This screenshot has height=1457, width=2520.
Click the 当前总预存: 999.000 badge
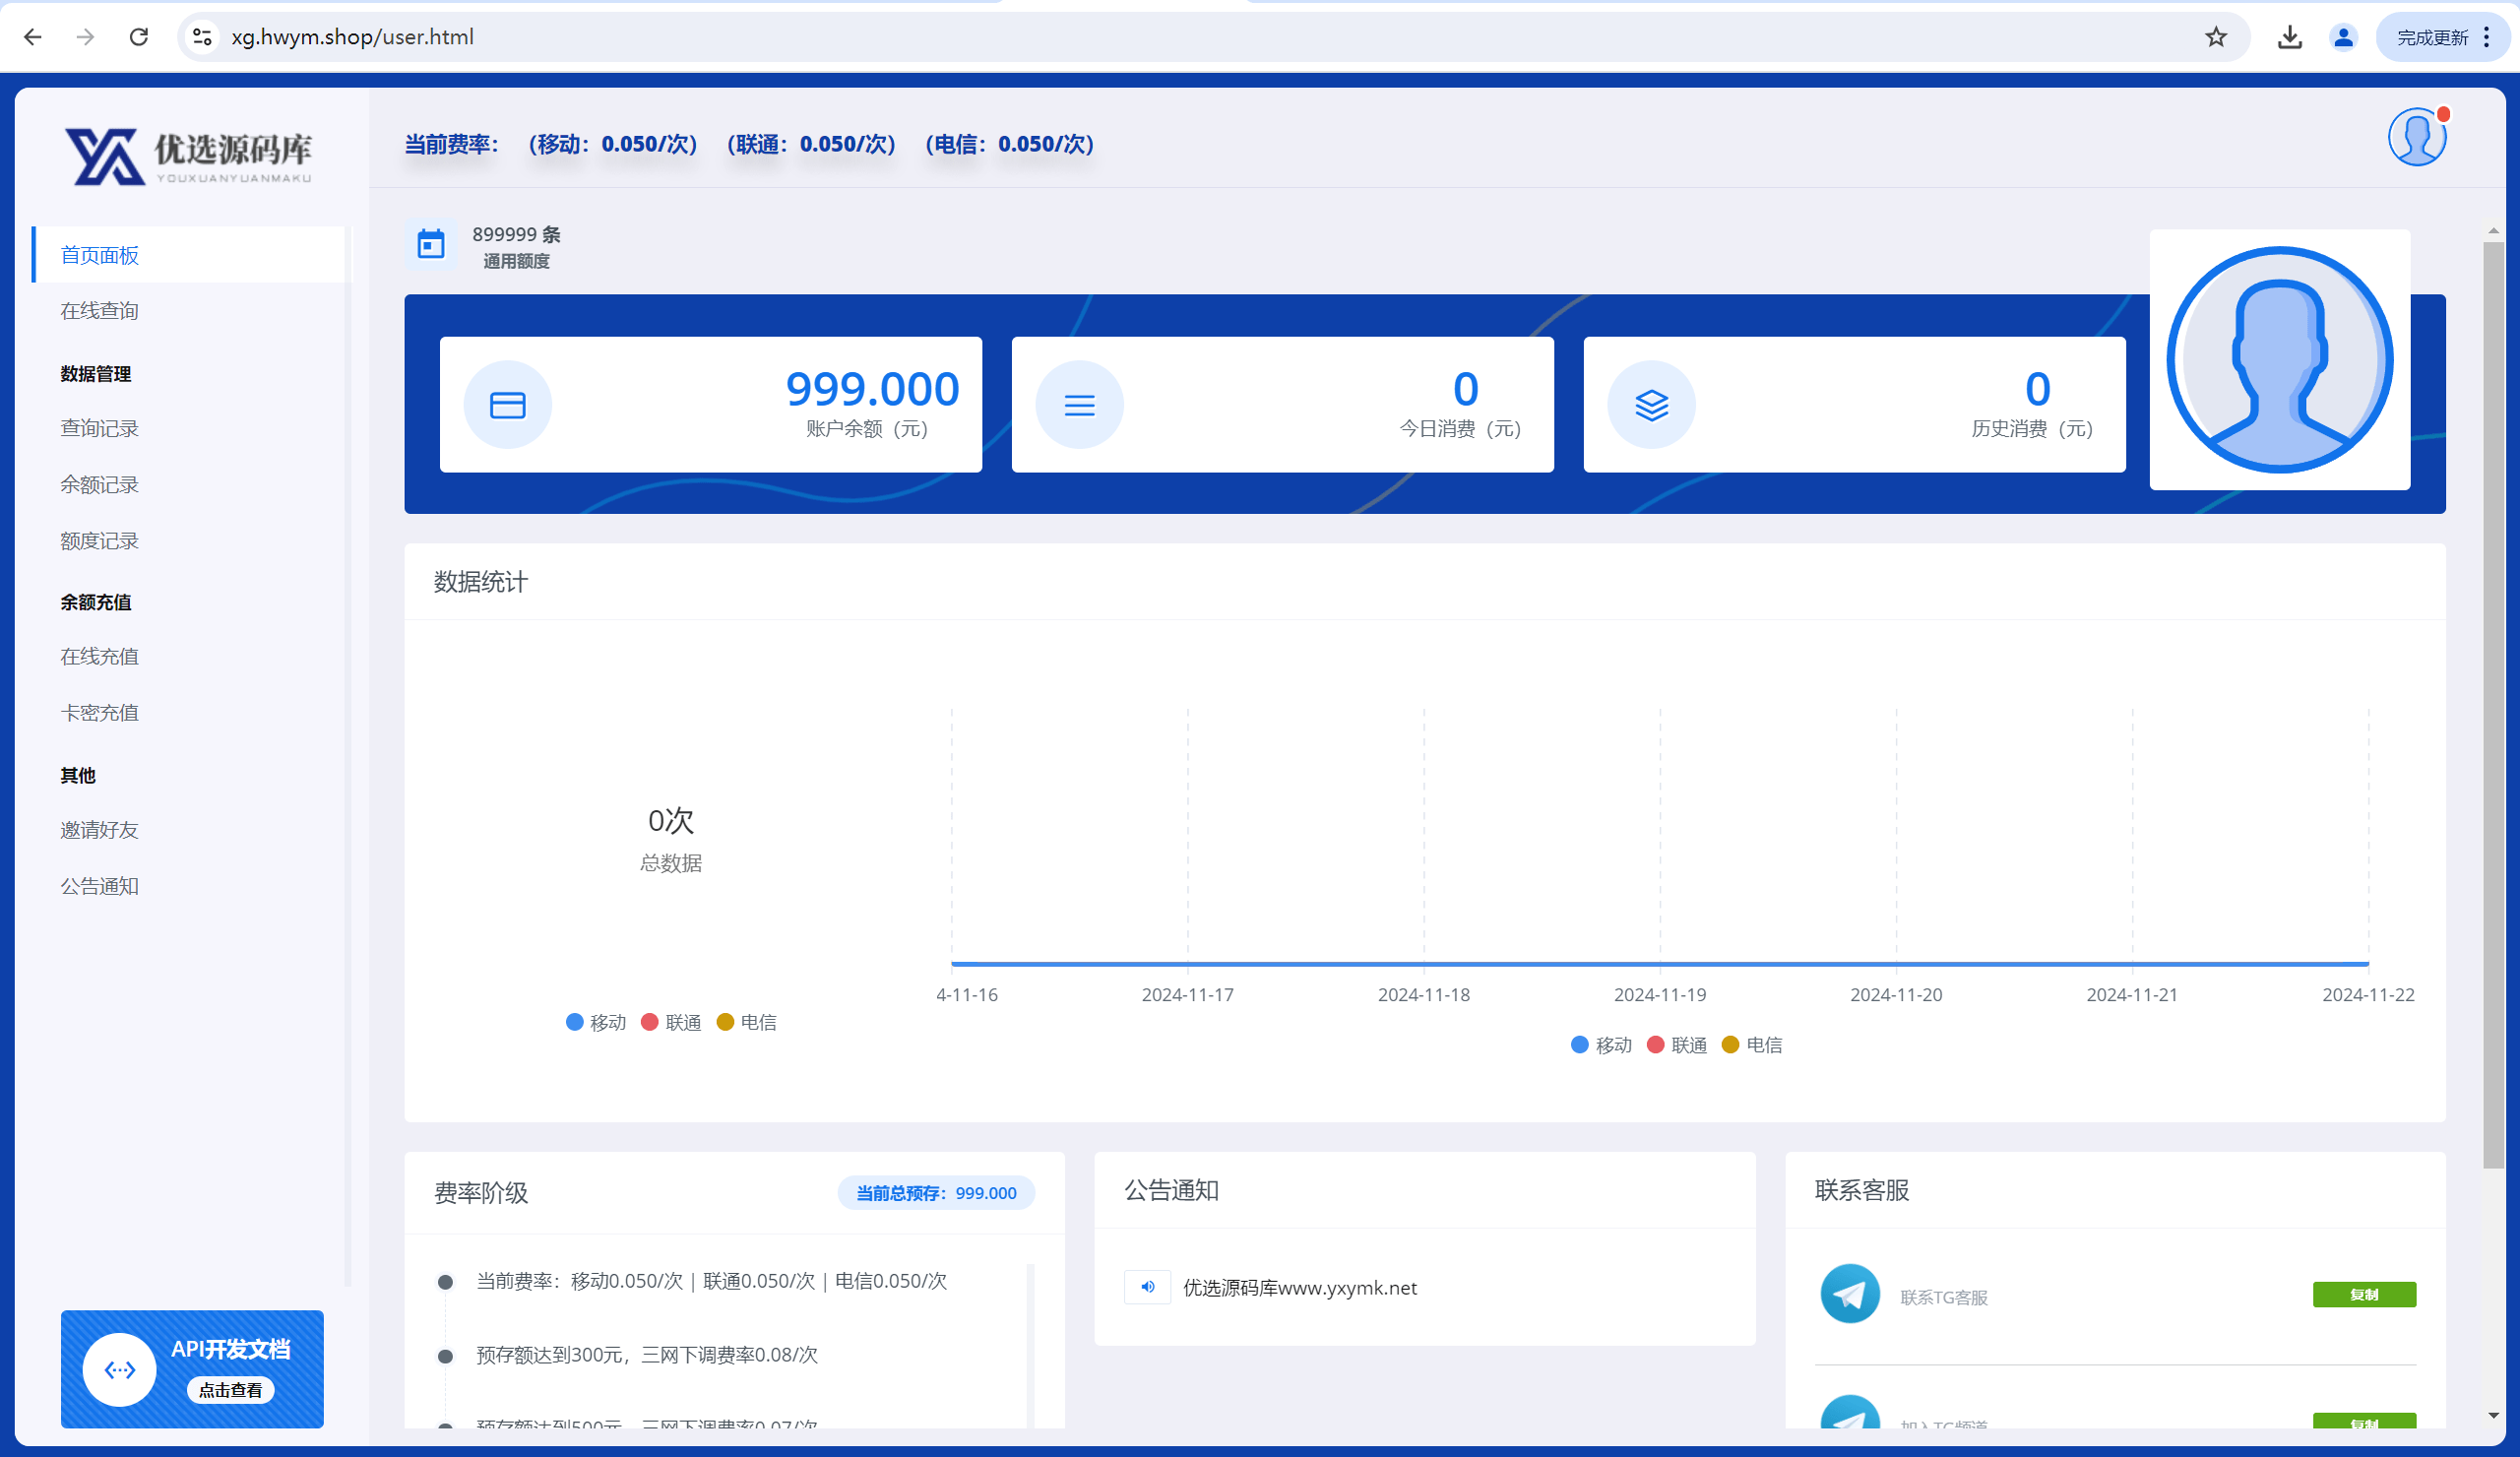[936, 1192]
